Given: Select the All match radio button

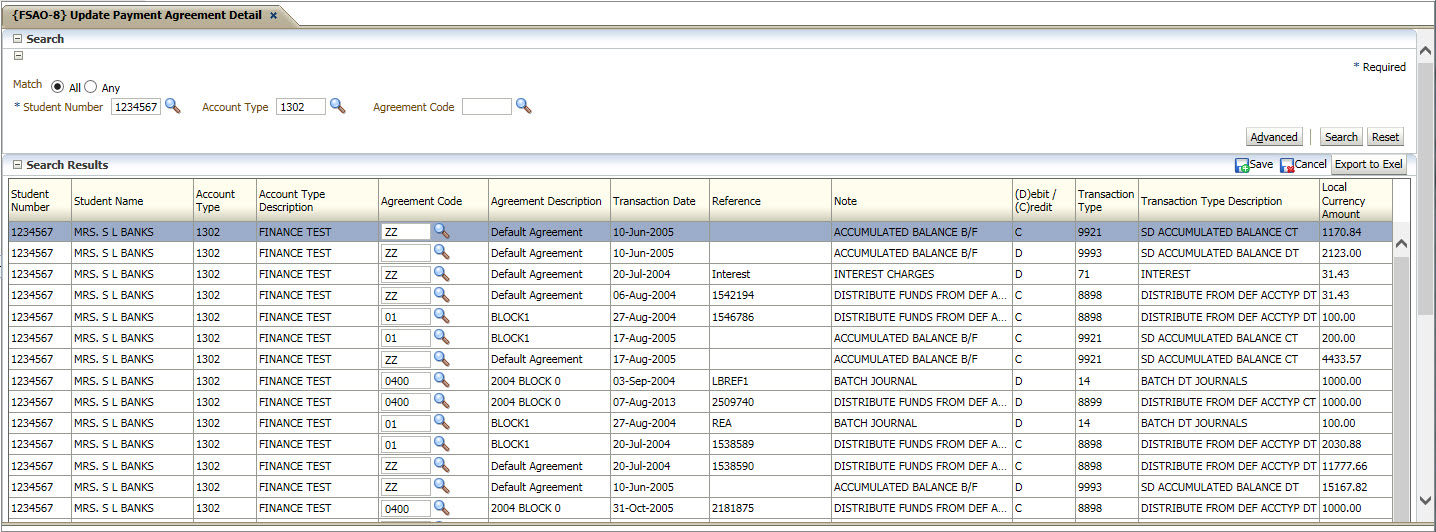Looking at the screenshot, I should pos(58,87).
